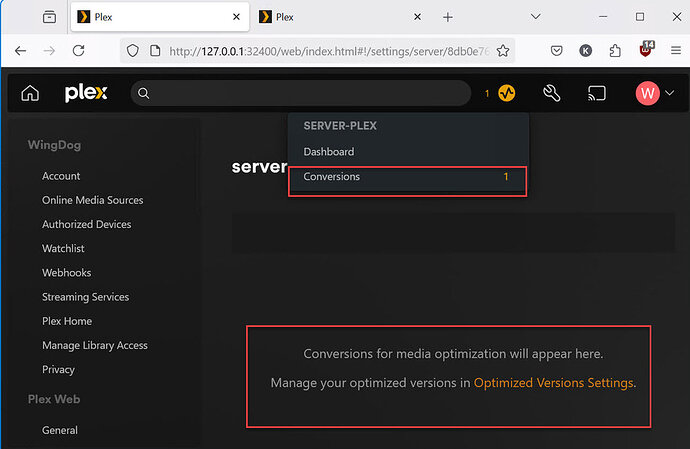The image size is (690, 449).
Task: Open Watchlist settings
Action: (63, 249)
